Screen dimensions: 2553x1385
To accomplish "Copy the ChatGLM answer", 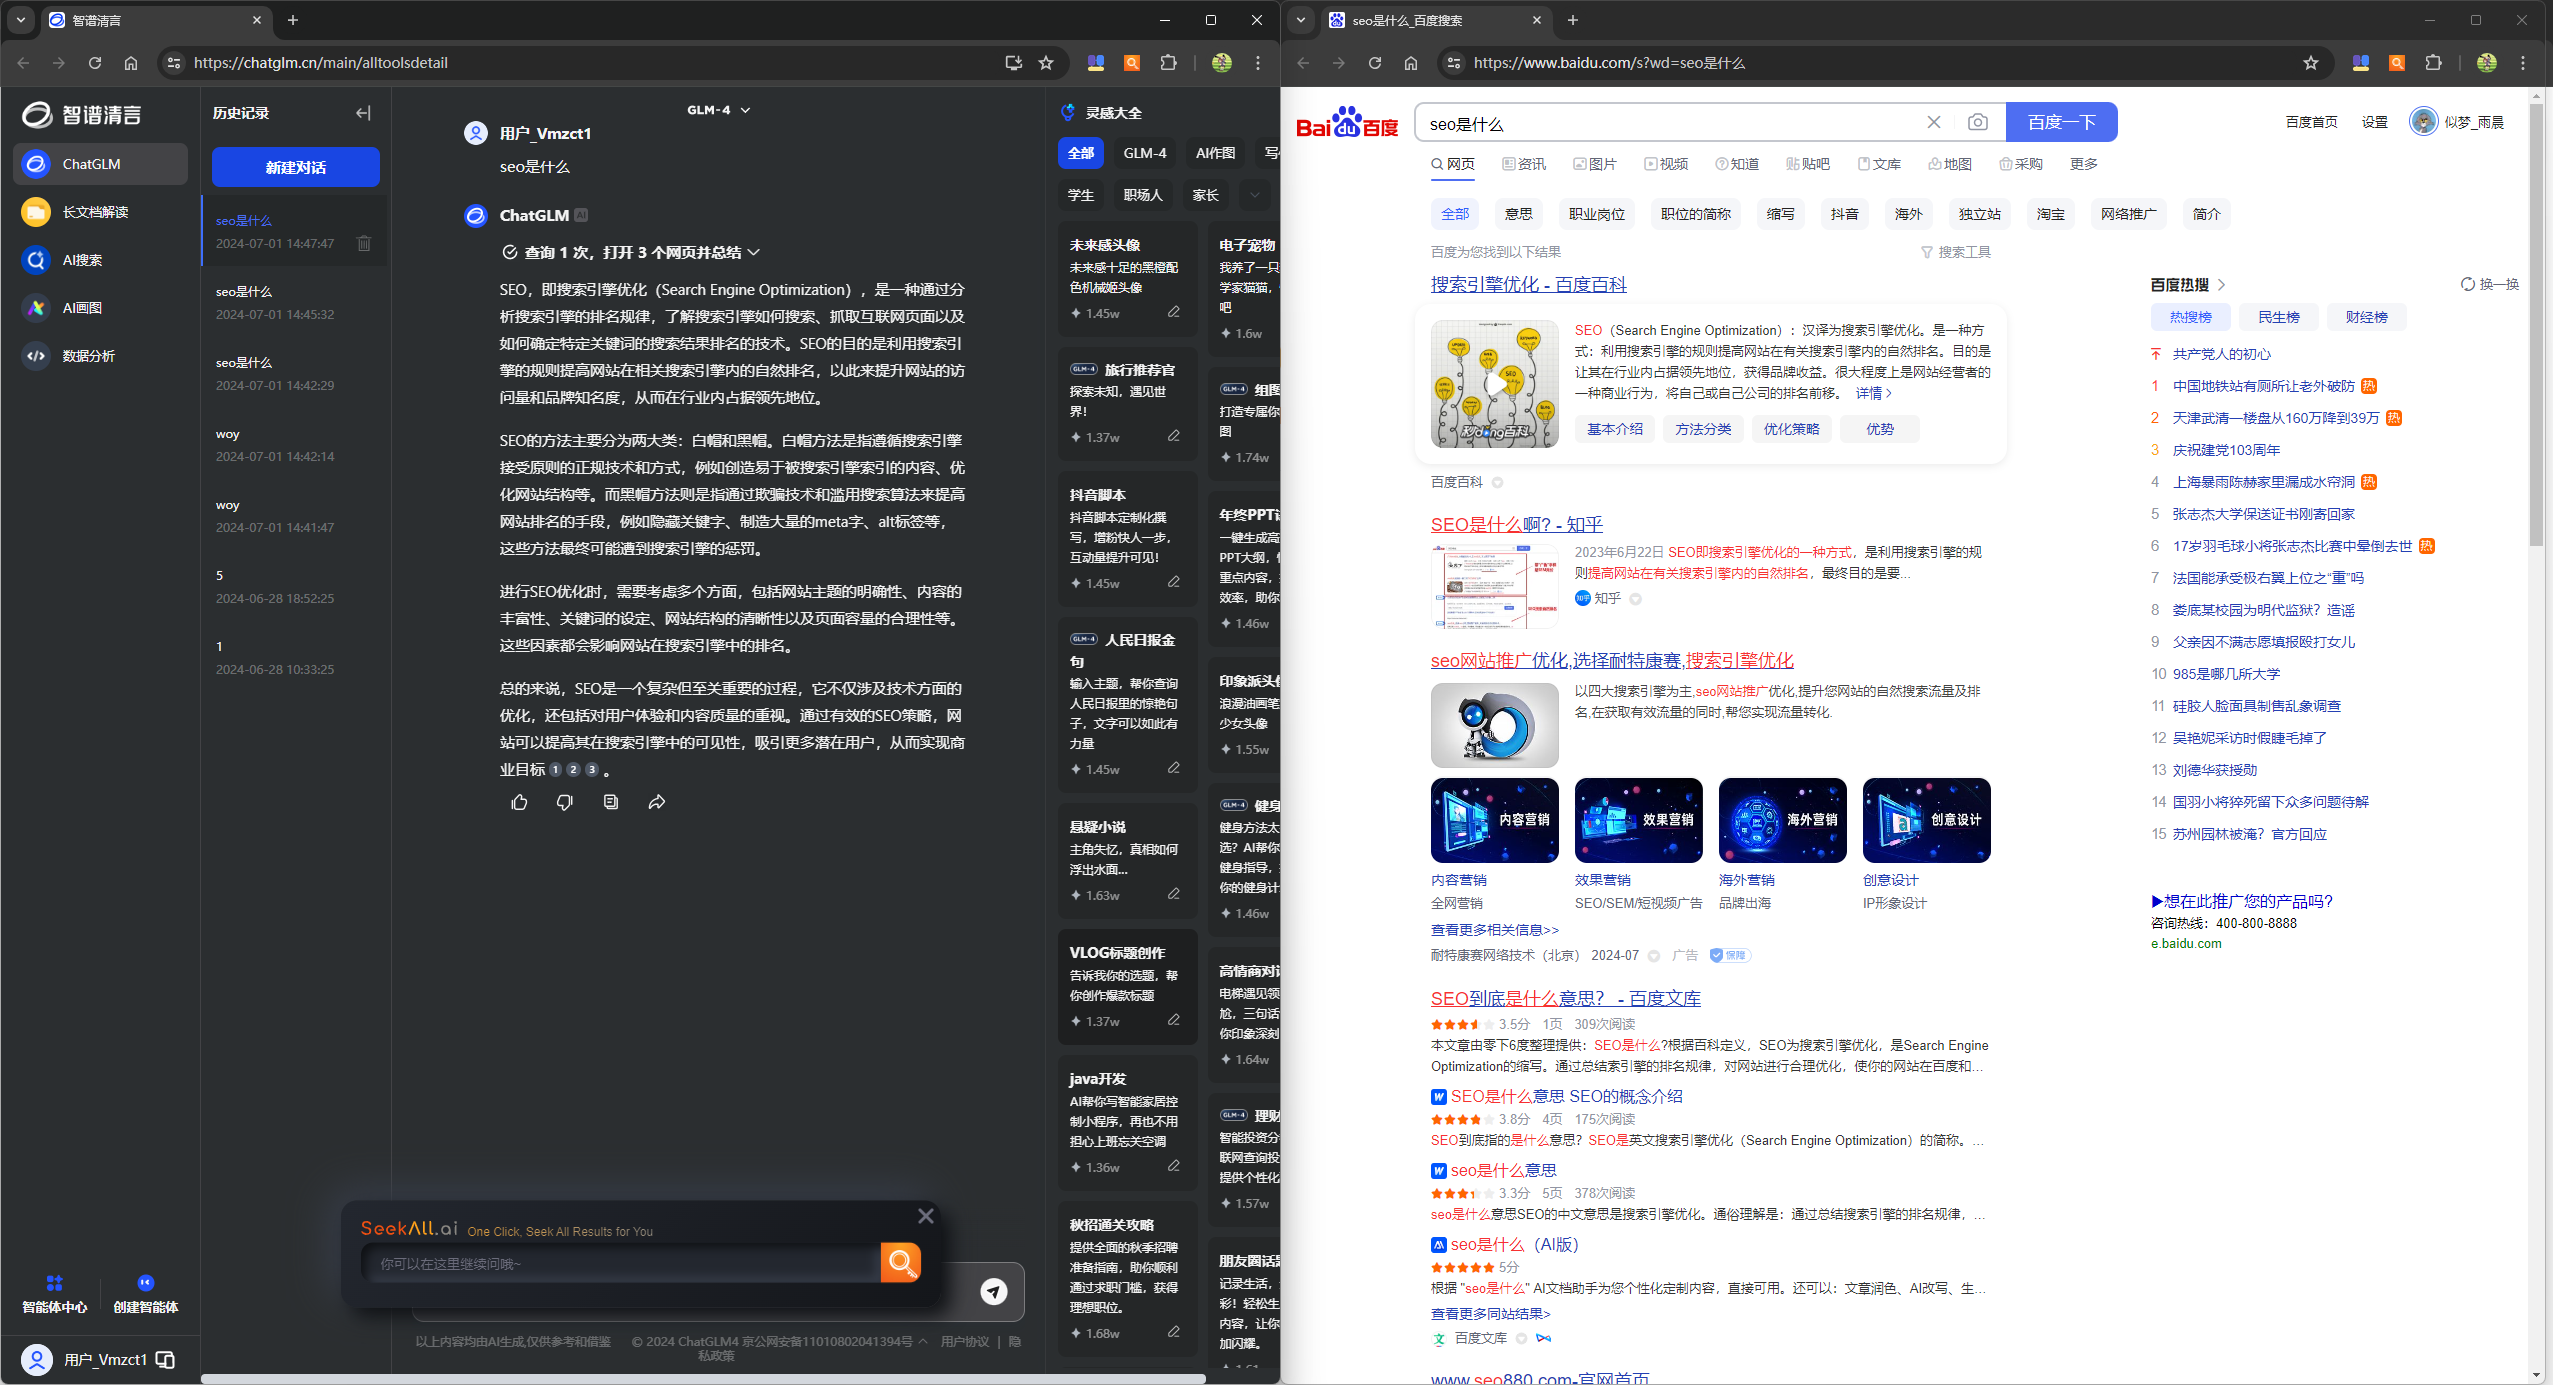I will [611, 802].
